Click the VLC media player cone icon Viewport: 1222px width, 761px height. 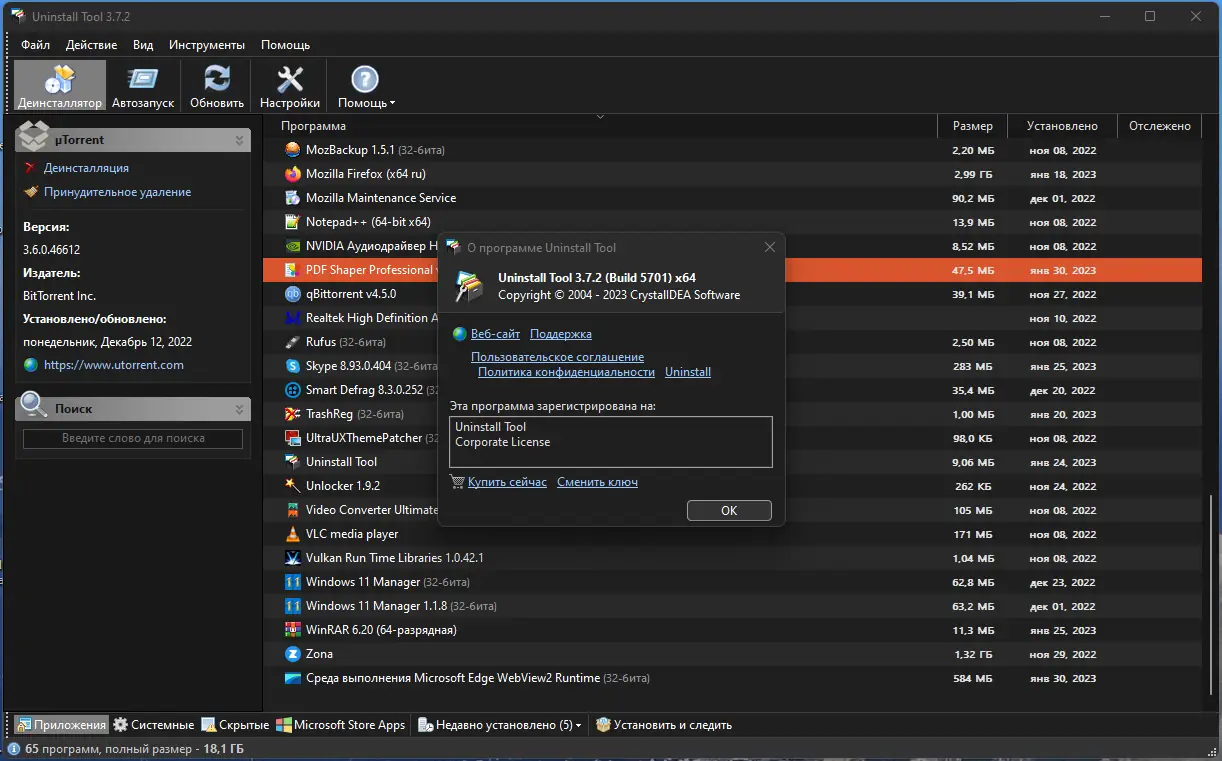pyautogui.click(x=292, y=533)
